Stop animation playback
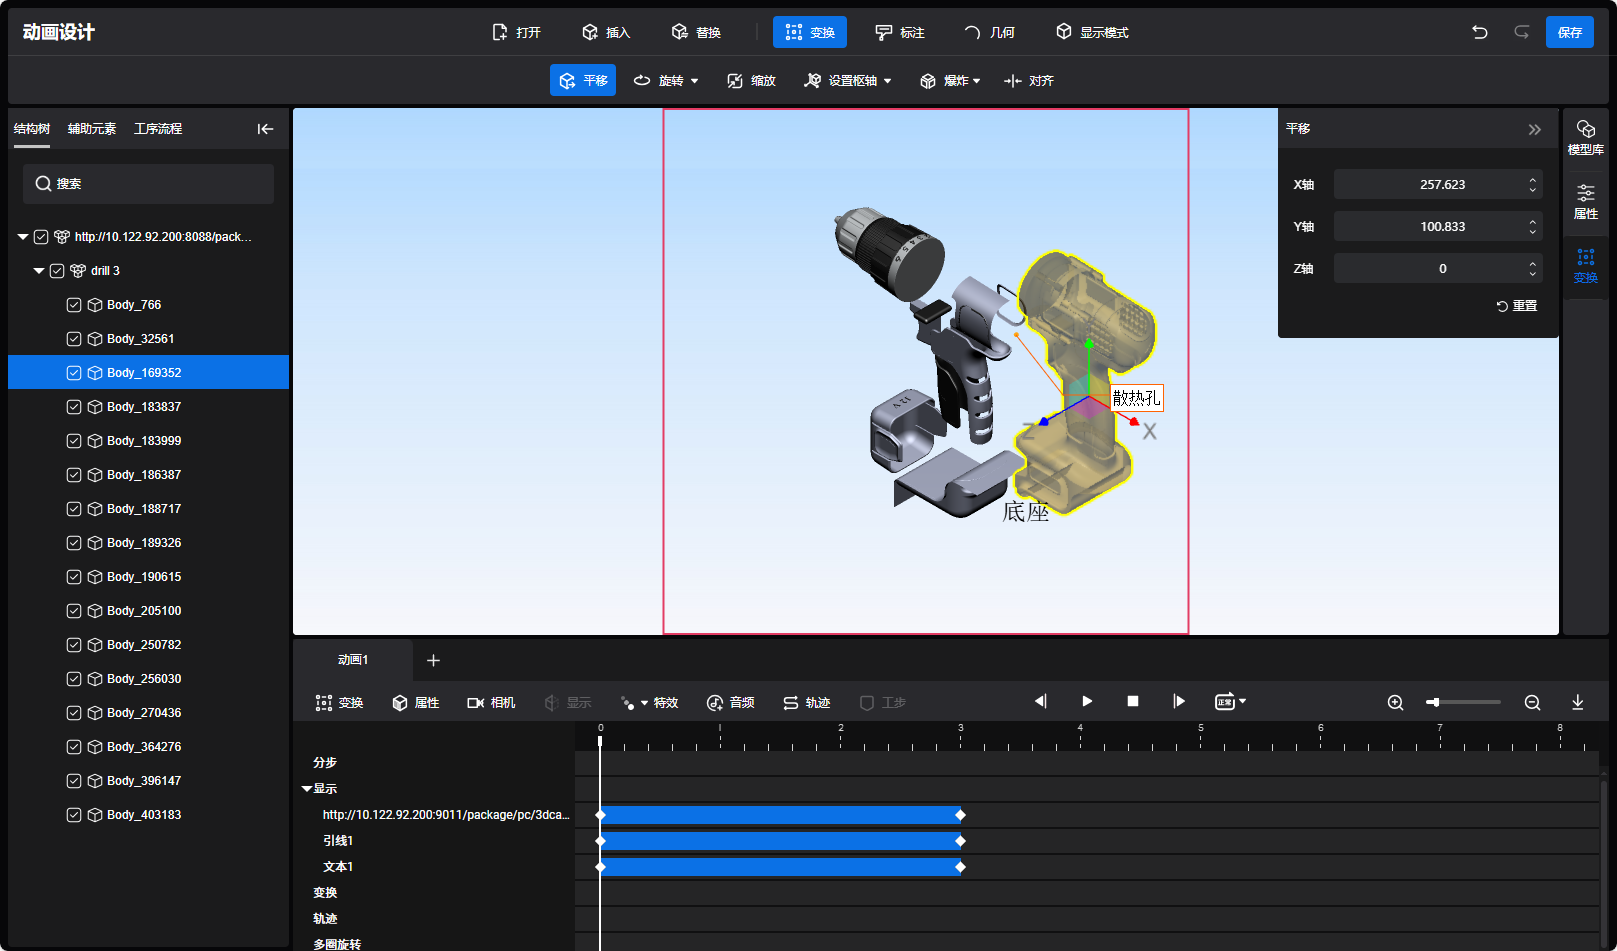1617x951 pixels. click(1133, 702)
